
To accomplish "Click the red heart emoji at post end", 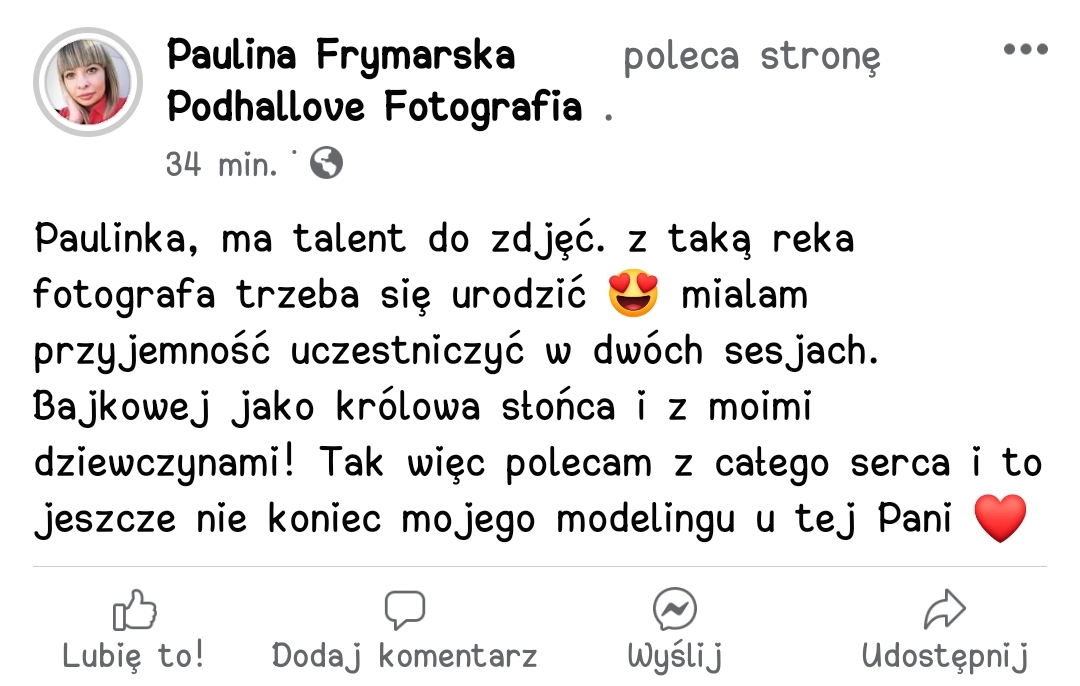I will pos(1000,518).
